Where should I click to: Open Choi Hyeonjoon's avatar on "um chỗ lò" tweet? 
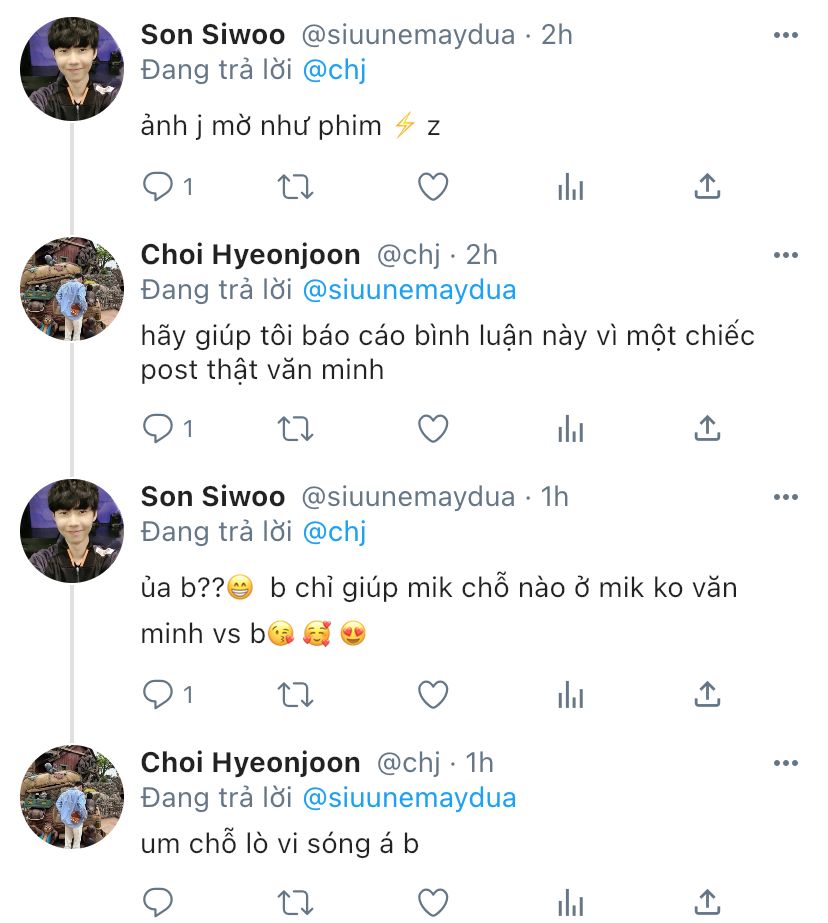coord(71,796)
